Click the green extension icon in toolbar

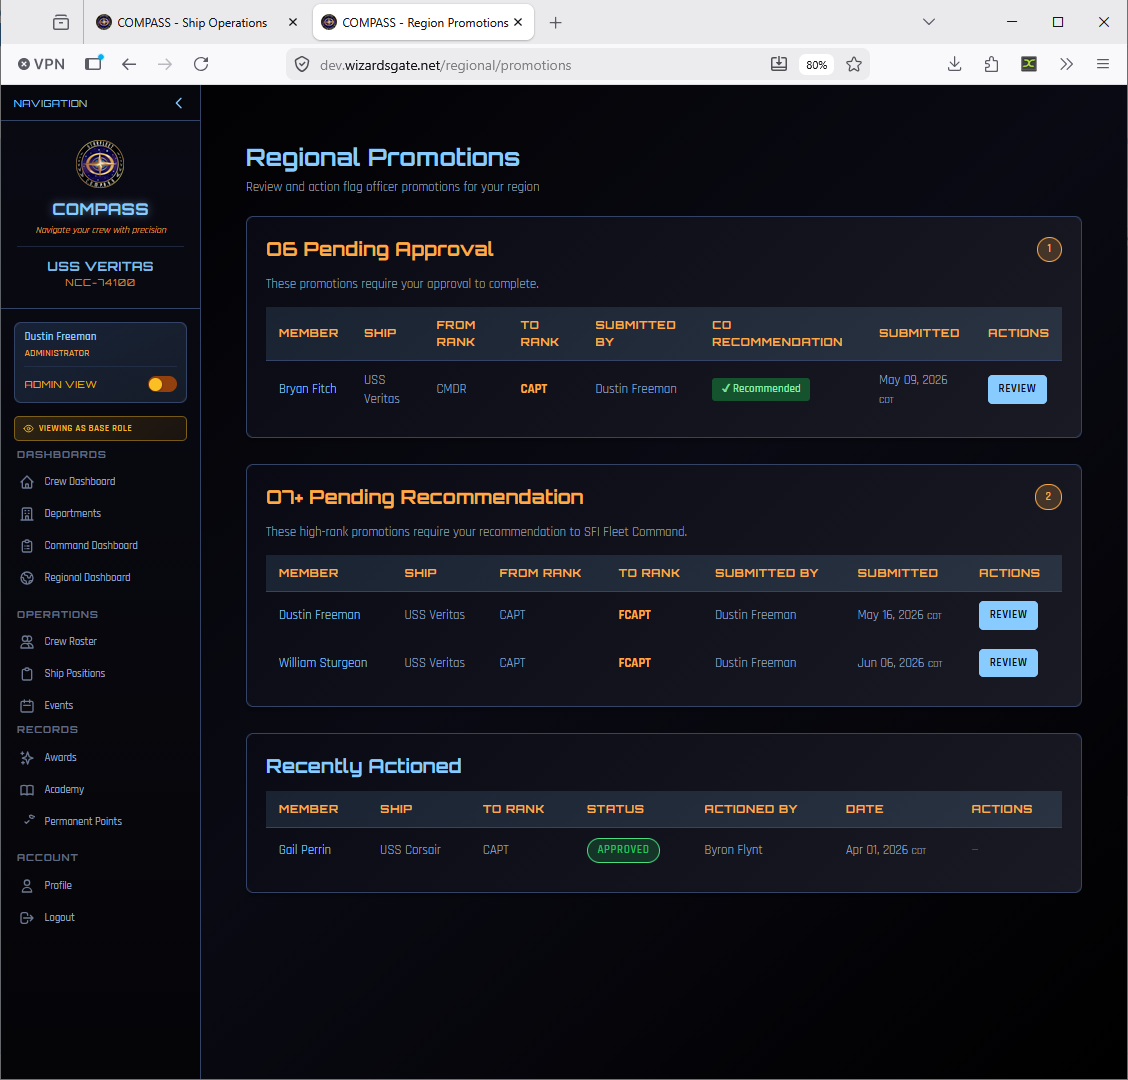click(1029, 64)
